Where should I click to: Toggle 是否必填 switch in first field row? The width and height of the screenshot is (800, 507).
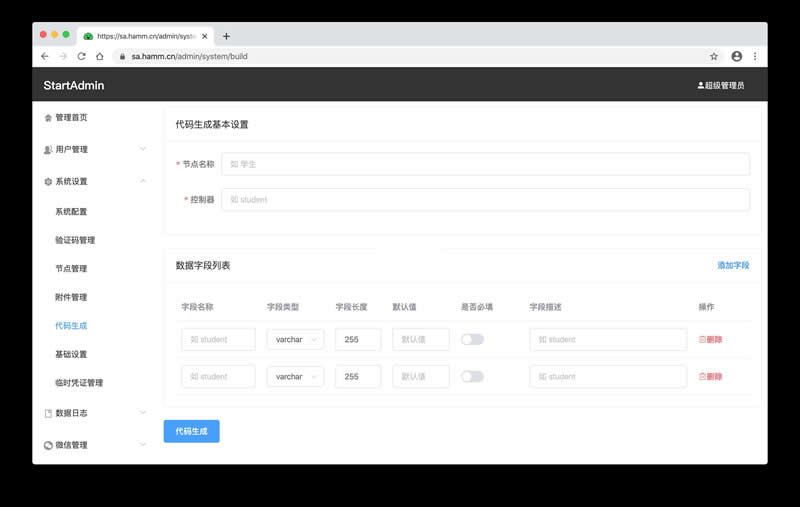[x=472, y=339]
